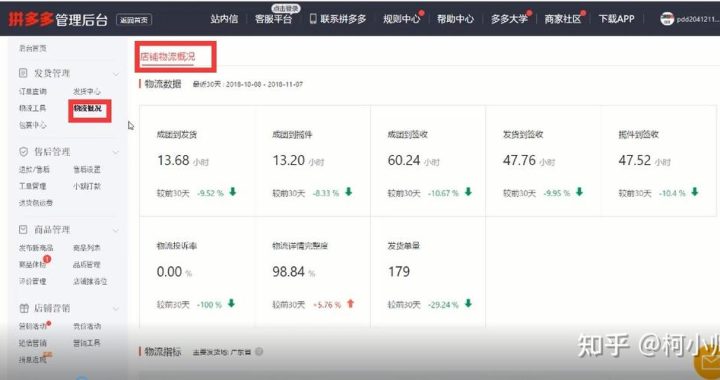The image size is (720, 380).
Task: Open 品质管理 in sidebar
Action: click(x=87, y=264)
